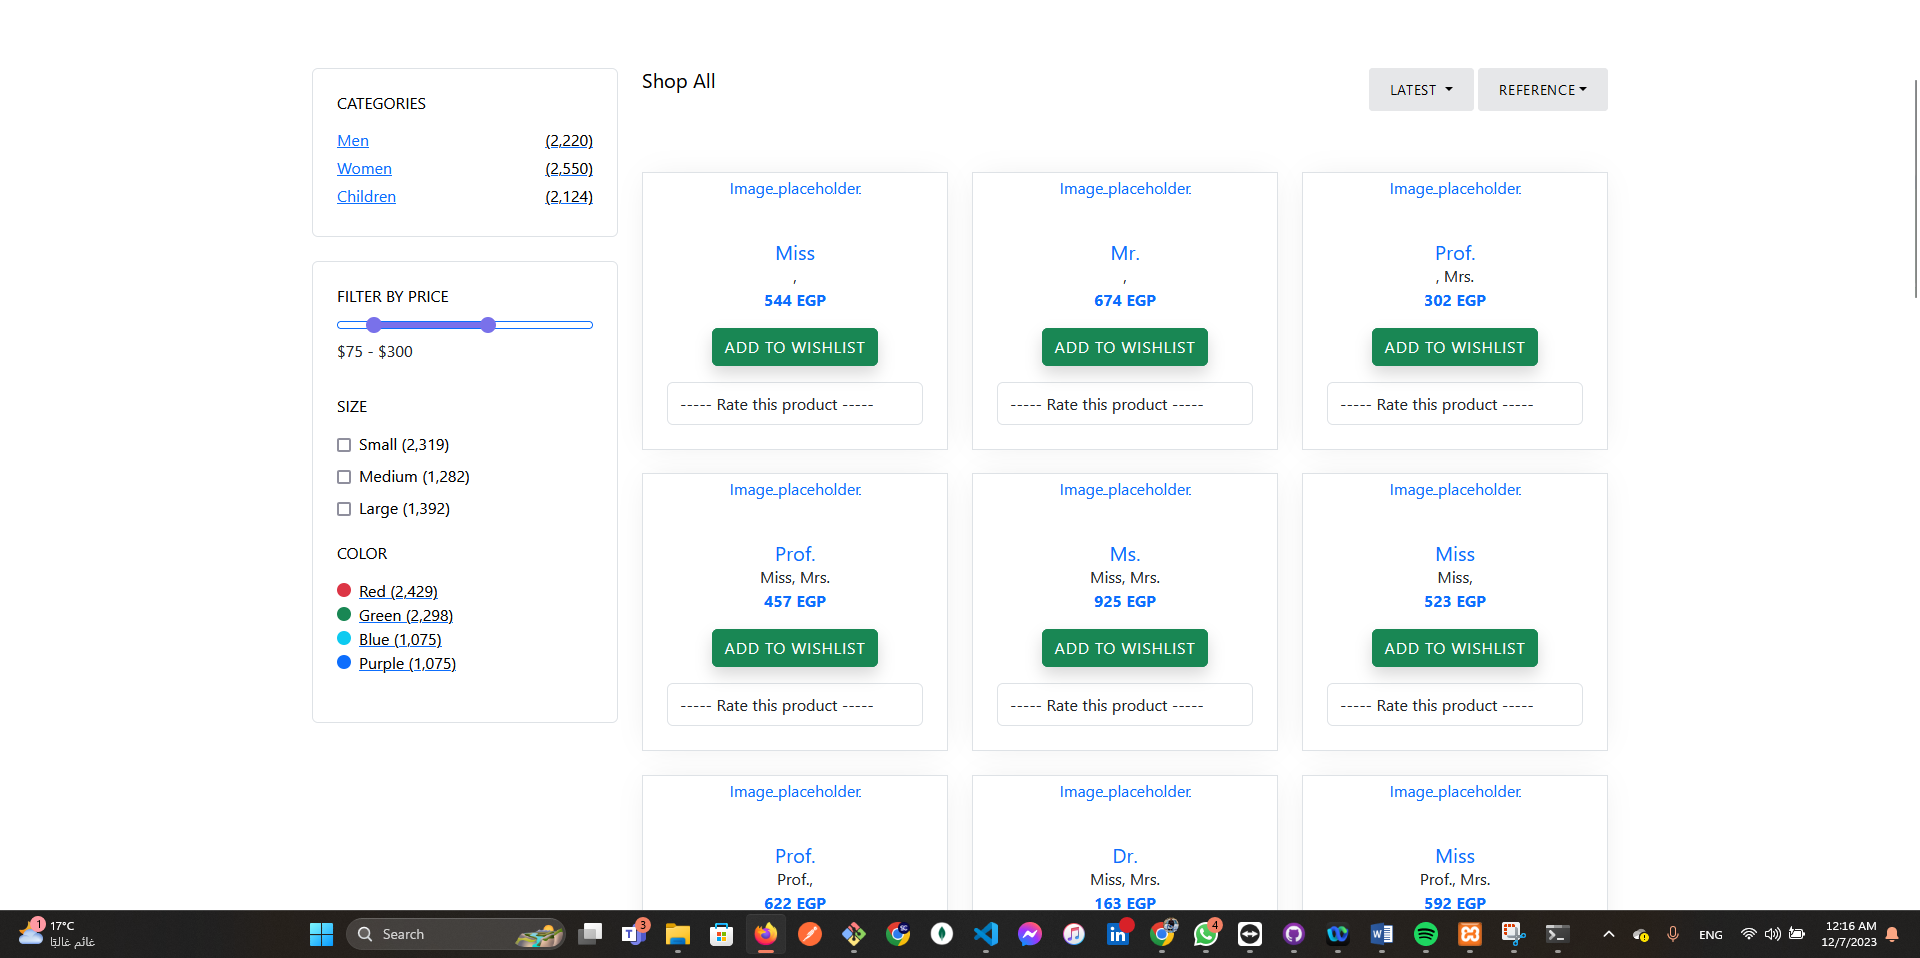
Task: Open GitHub Desktop from the taskbar
Action: coord(1294,934)
